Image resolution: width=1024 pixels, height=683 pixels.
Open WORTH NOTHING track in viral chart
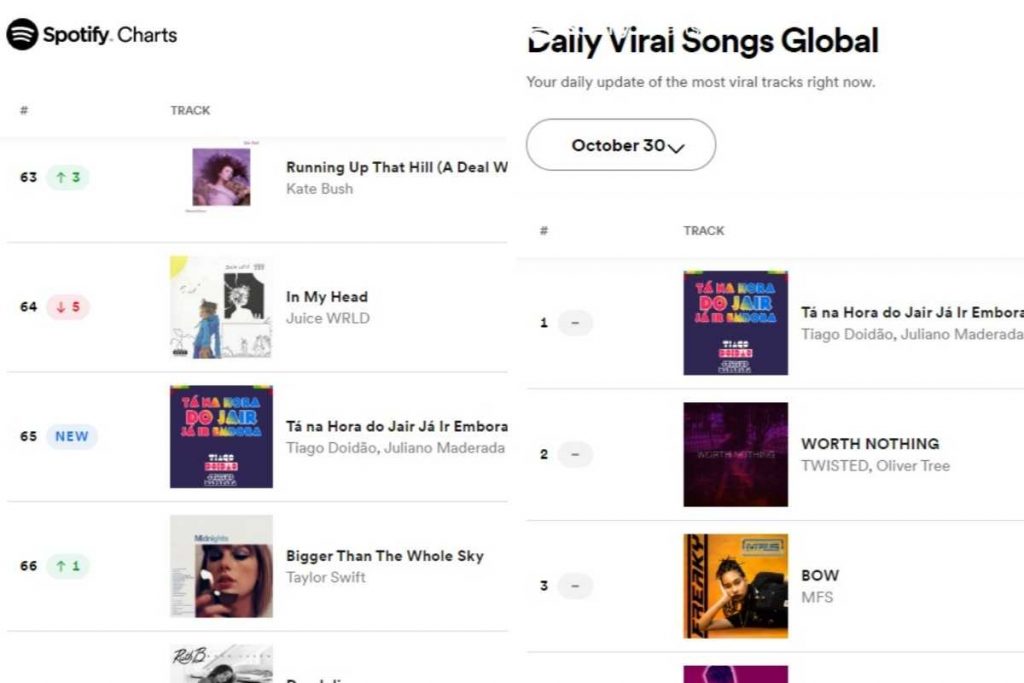pyautogui.click(x=869, y=443)
